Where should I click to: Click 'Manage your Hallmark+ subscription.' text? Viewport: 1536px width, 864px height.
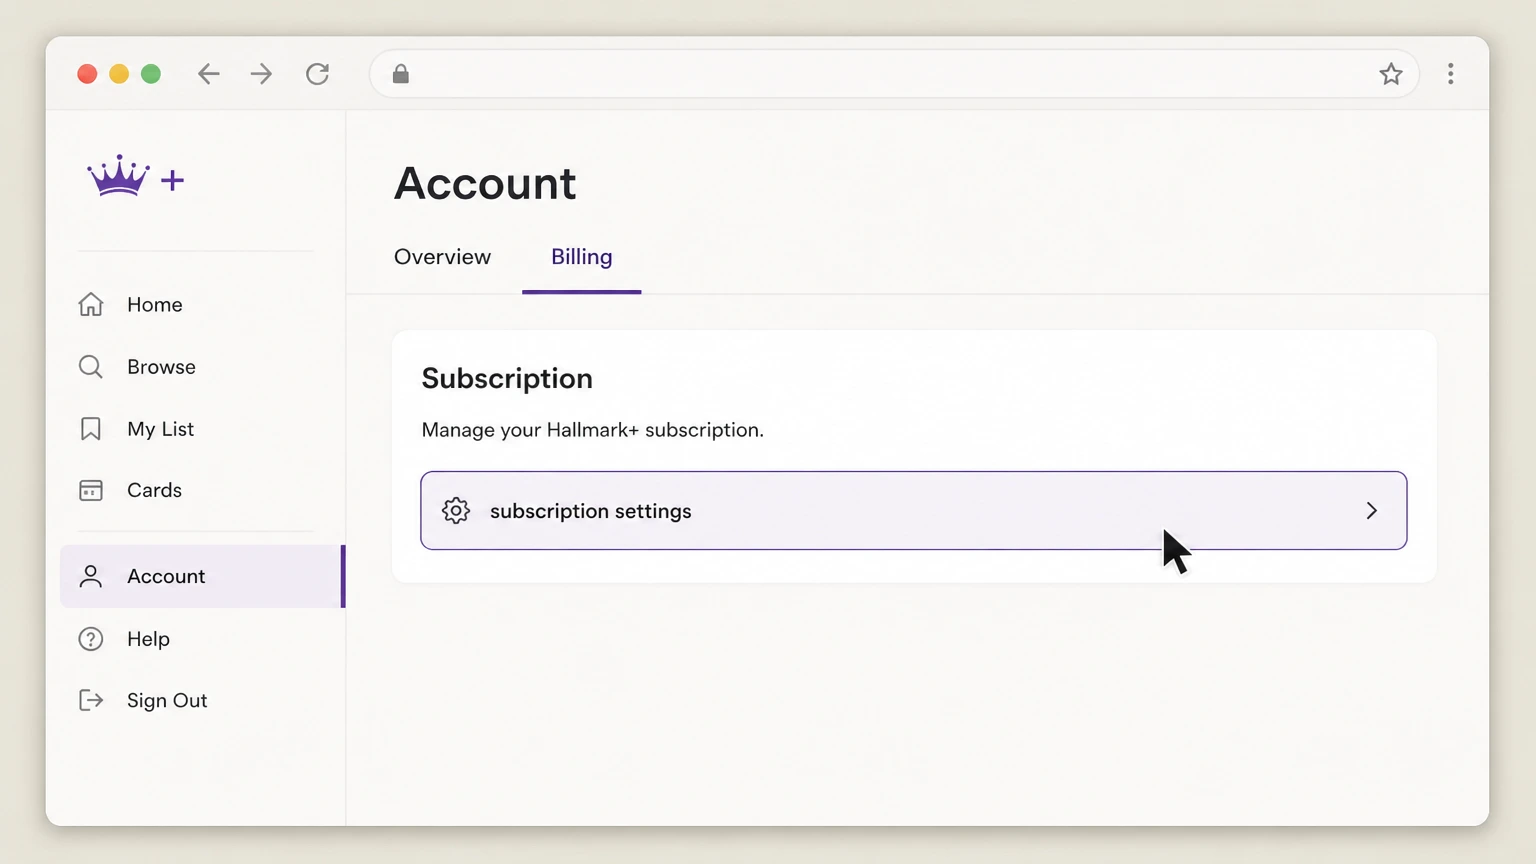pyautogui.click(x=593, y=430)
